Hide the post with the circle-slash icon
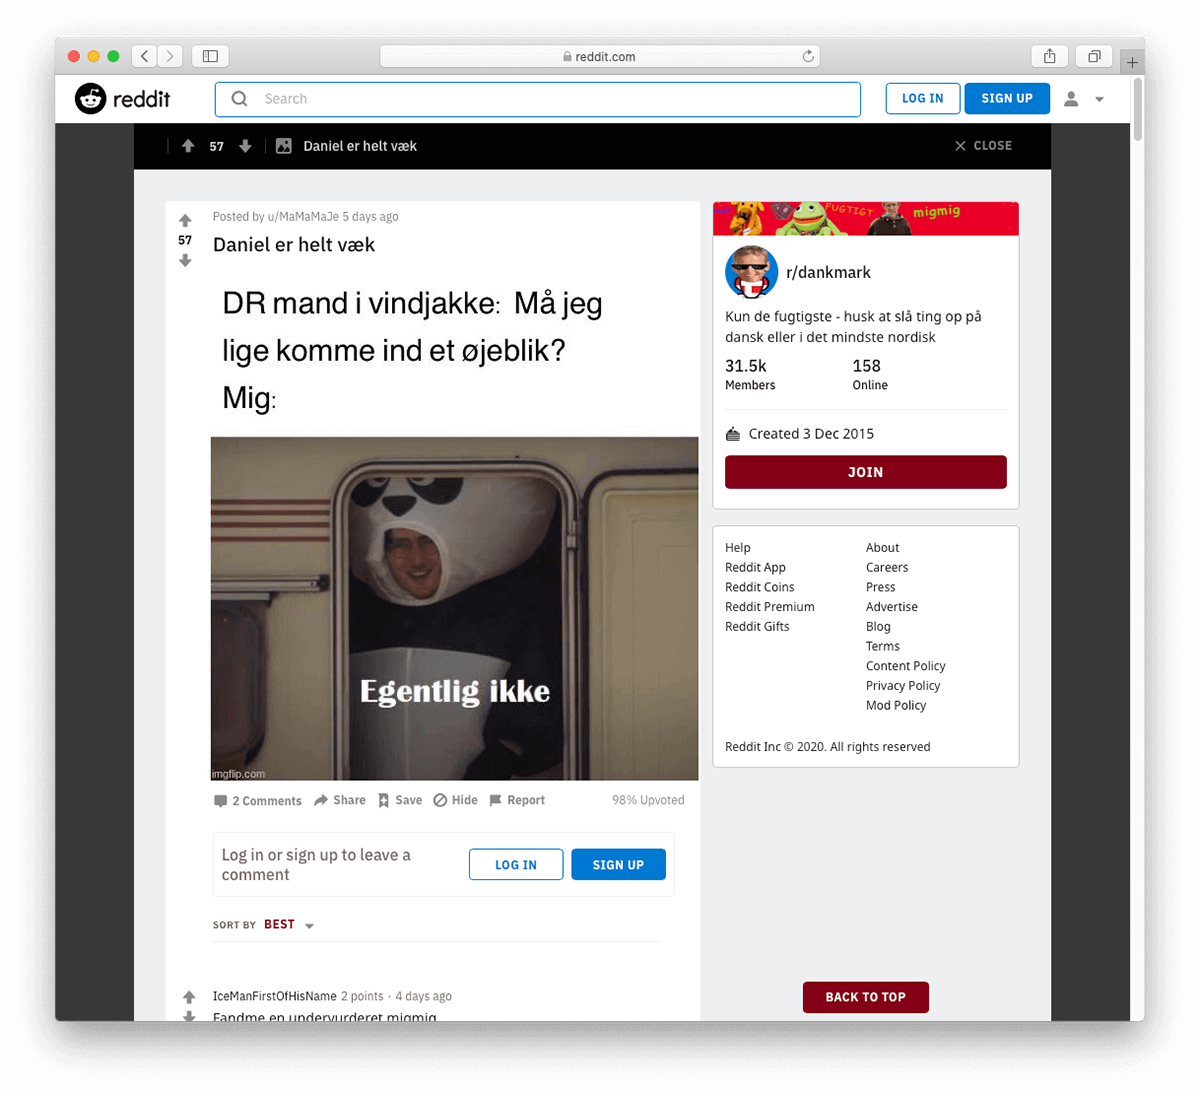The width and height of the screenshot is (1200, 1094). 456,800
